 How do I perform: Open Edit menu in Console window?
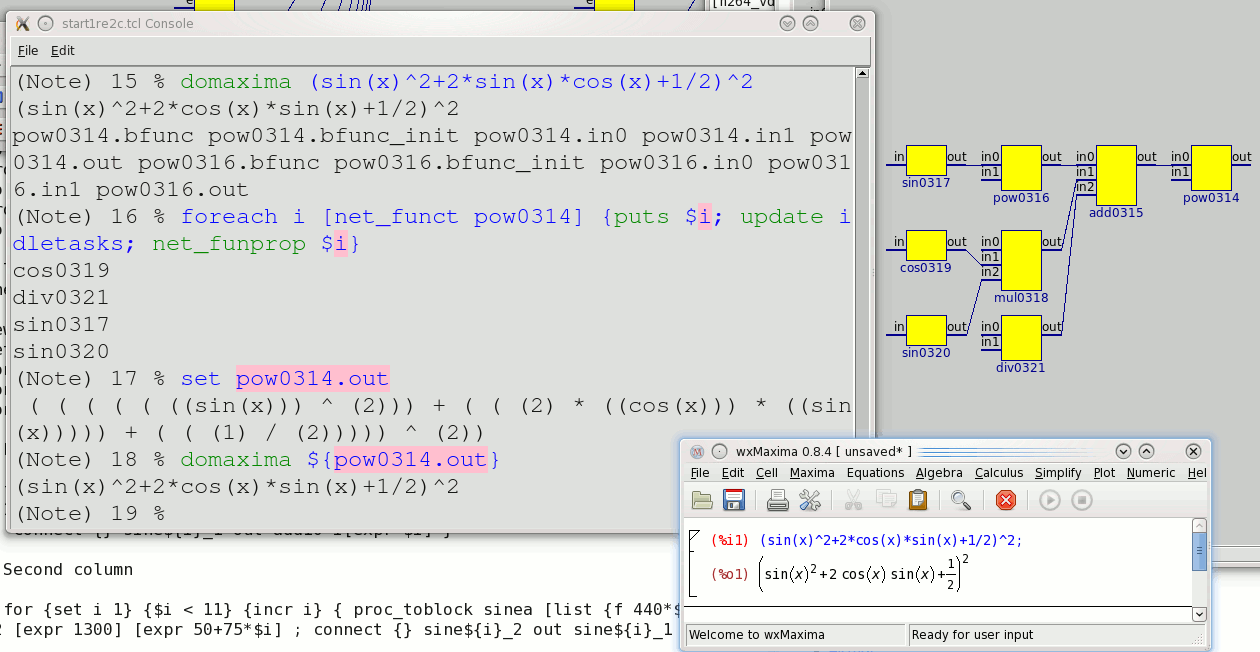click(63, 51)
